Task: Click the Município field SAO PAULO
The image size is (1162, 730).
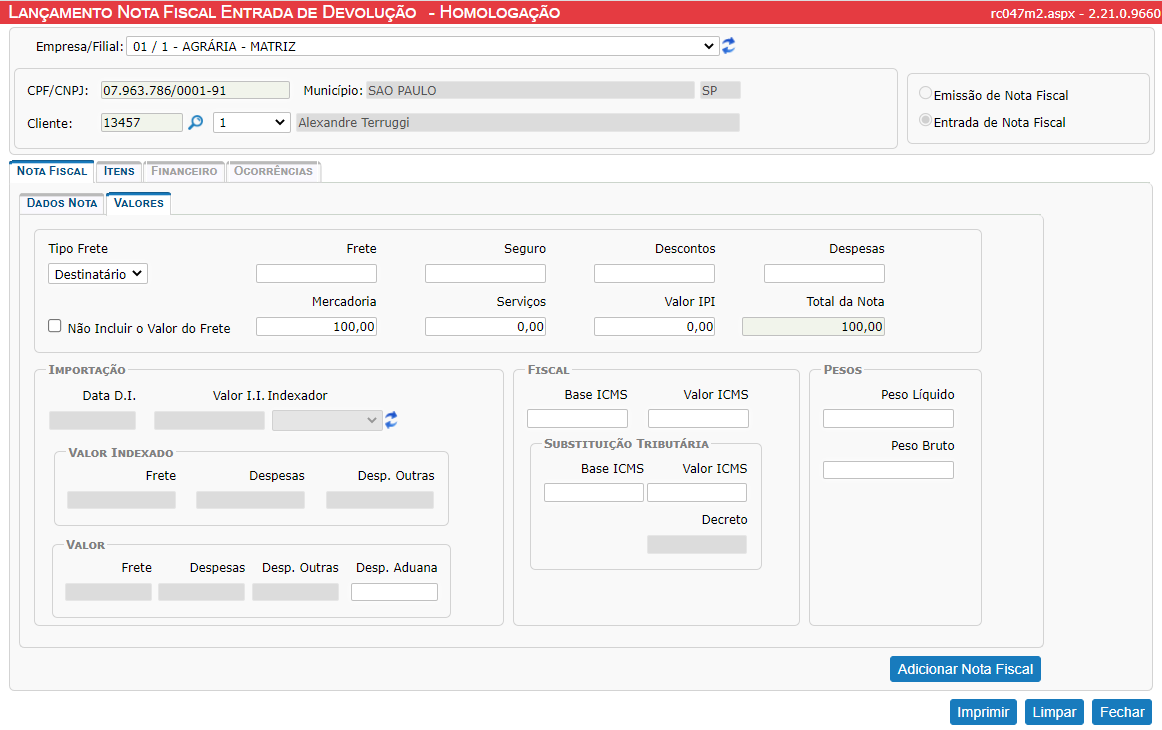Action: (530, 90)
